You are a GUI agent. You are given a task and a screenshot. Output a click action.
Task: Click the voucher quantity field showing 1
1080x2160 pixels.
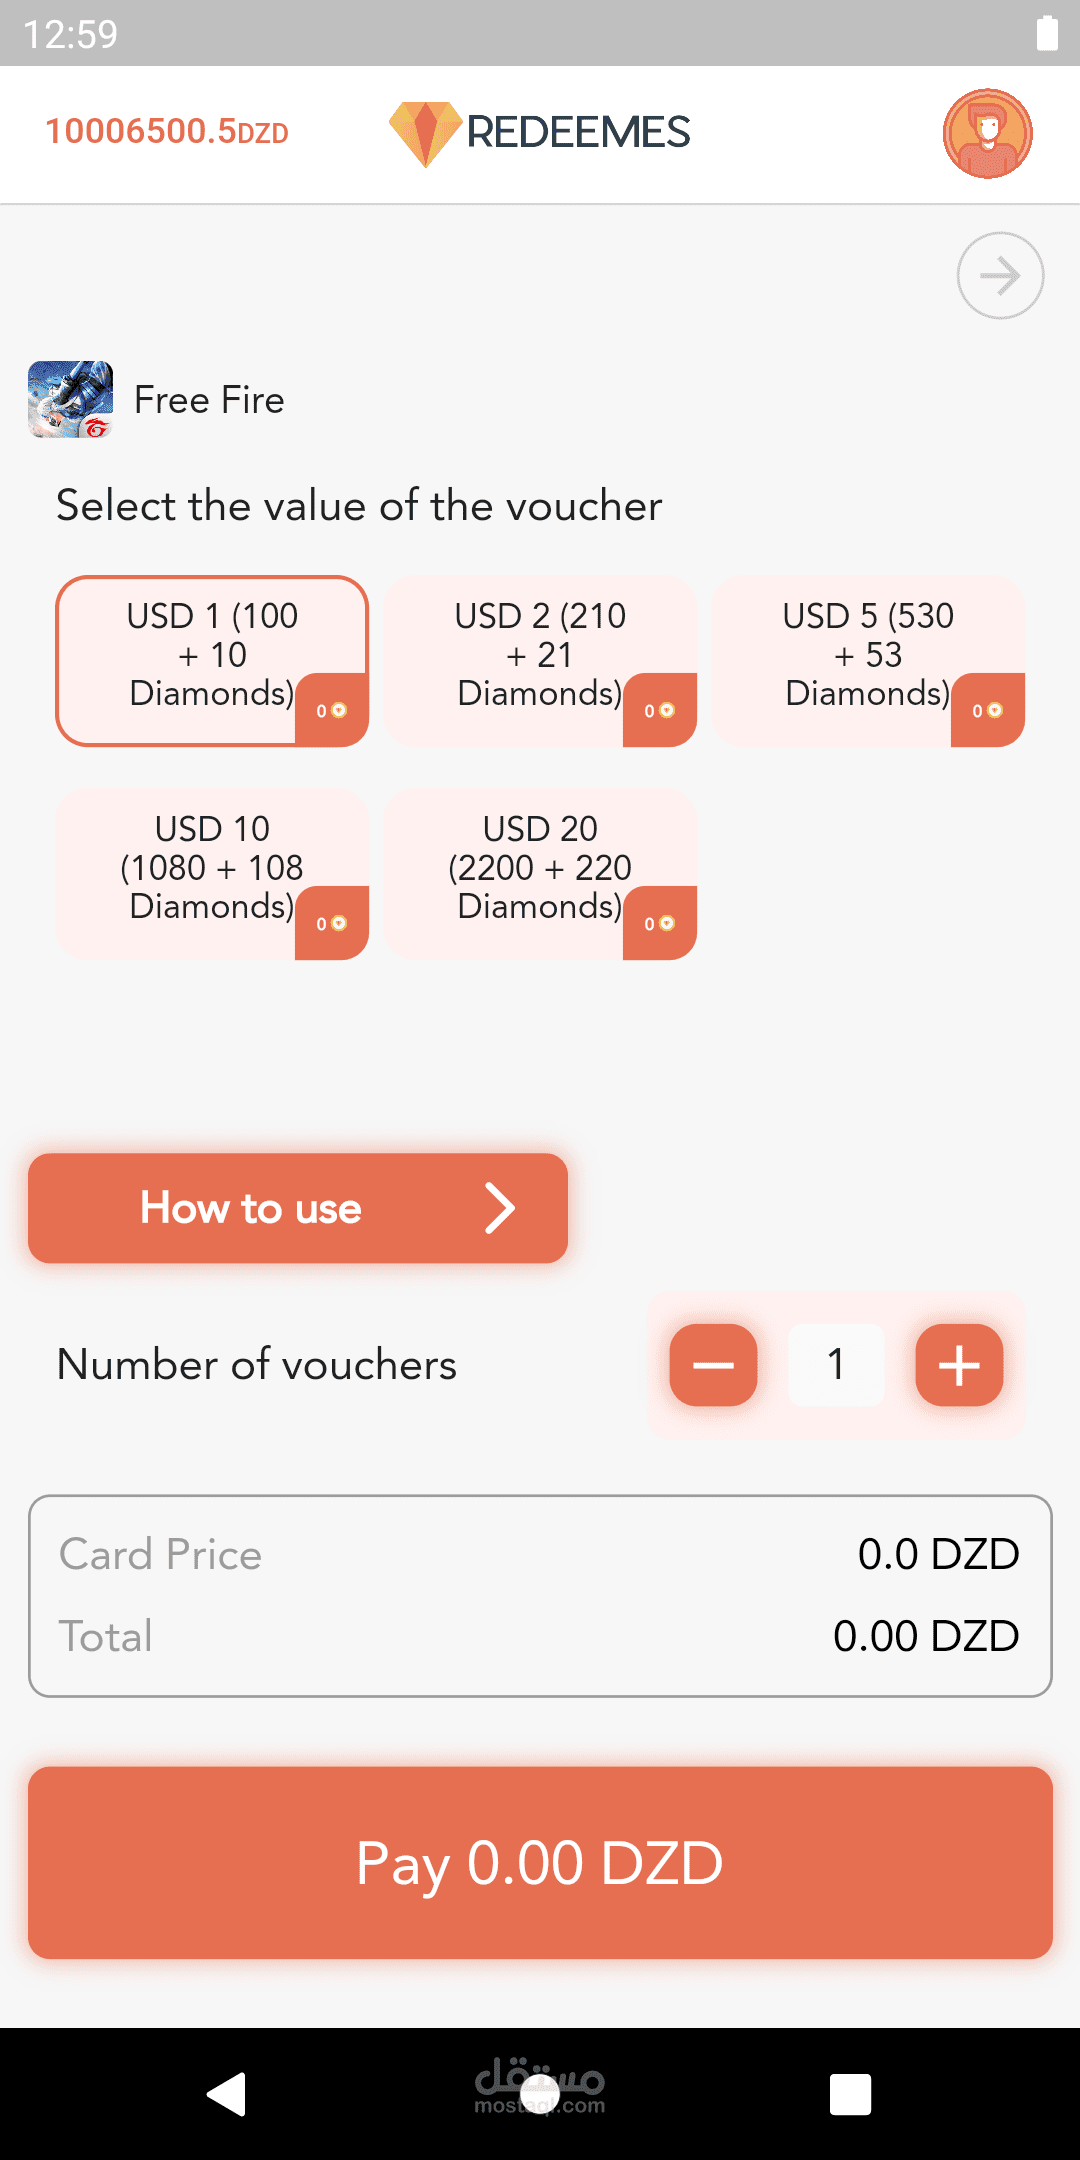[836, 1365]
